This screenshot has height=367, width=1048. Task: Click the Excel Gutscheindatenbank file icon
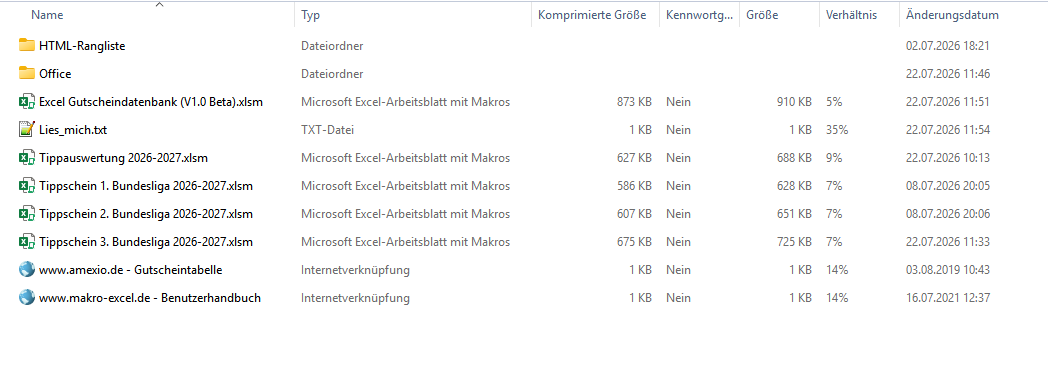(x=27, y=102)
